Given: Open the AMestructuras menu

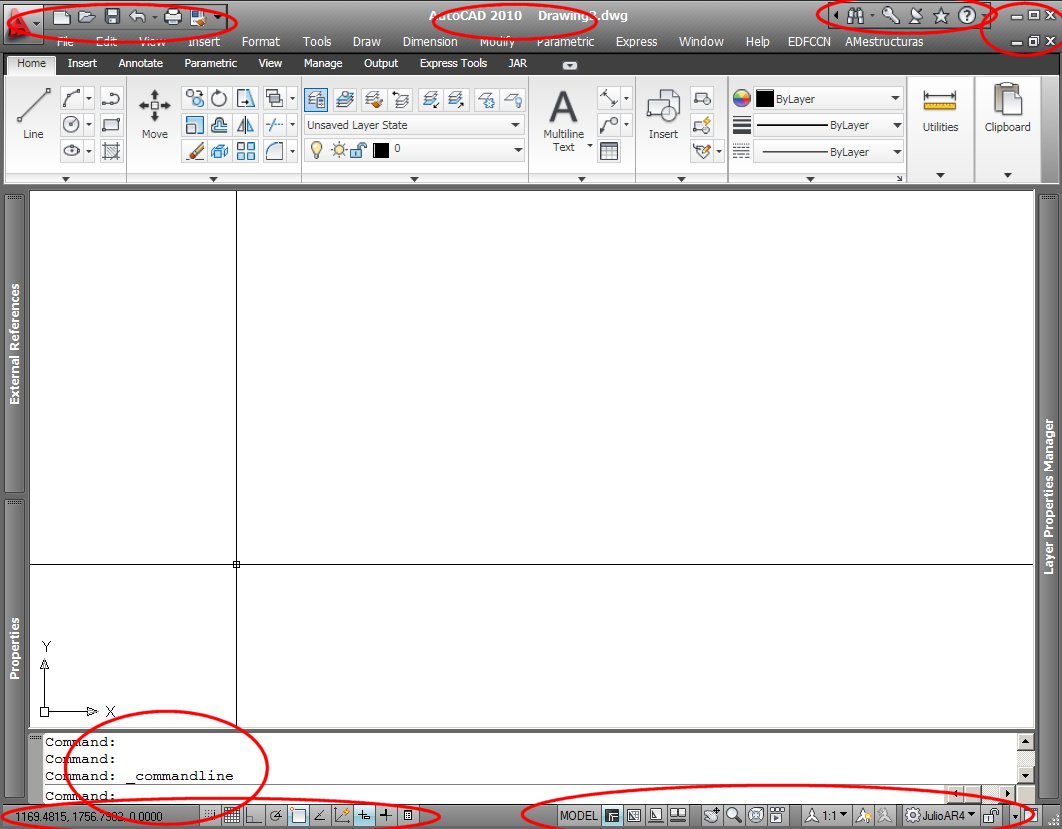Looking at the screenshot, I should (884, 42).
